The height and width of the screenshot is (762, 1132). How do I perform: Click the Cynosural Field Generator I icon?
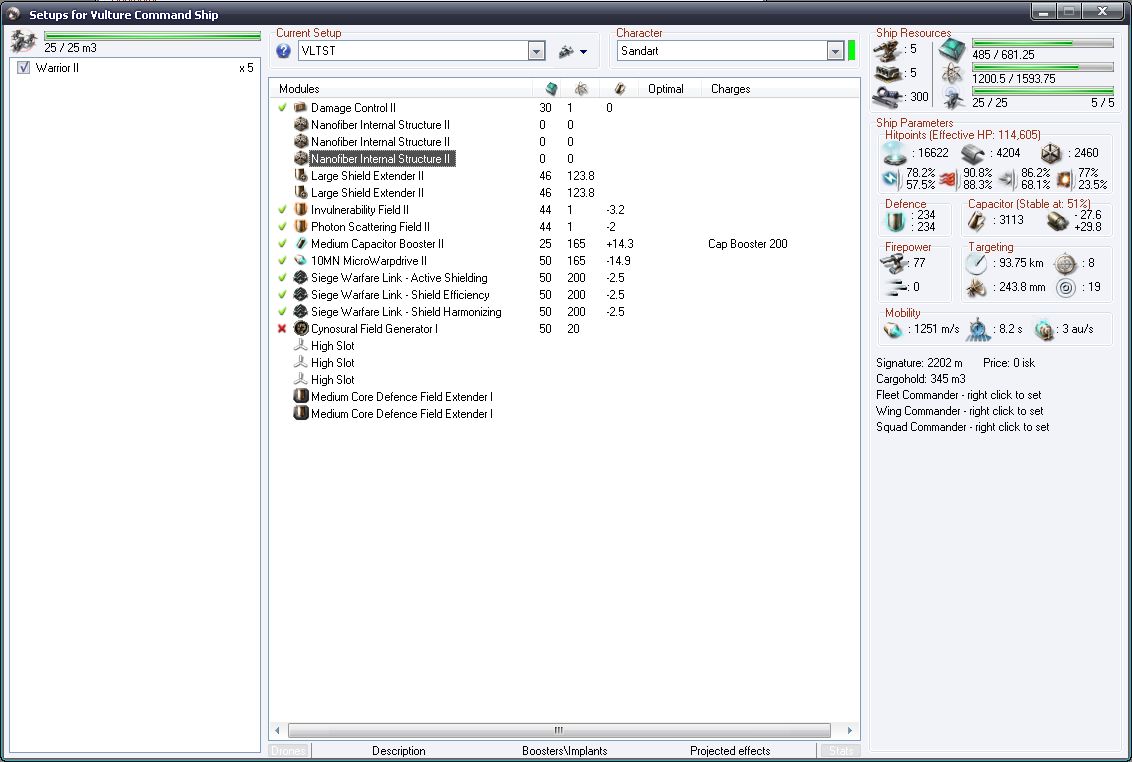(301, 329)
